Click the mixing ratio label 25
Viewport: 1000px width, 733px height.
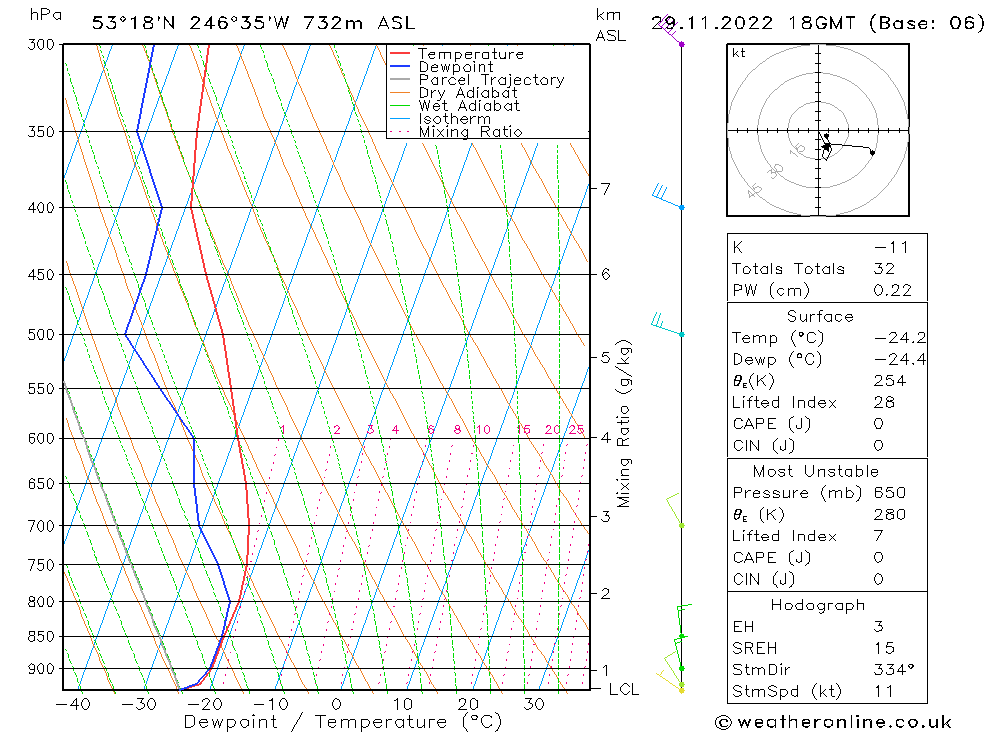tap(577, 429)
